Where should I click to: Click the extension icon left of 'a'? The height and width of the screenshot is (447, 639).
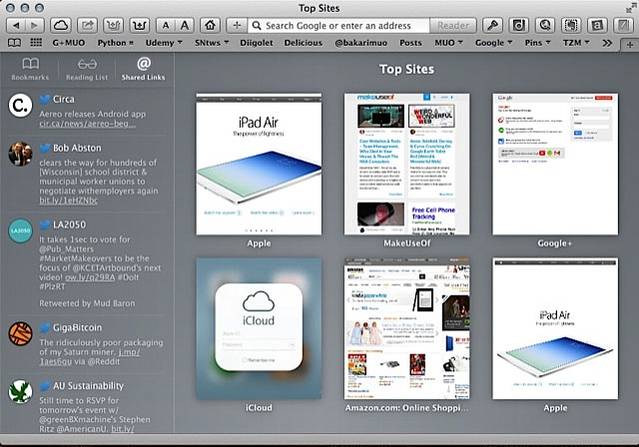[571, 26]
